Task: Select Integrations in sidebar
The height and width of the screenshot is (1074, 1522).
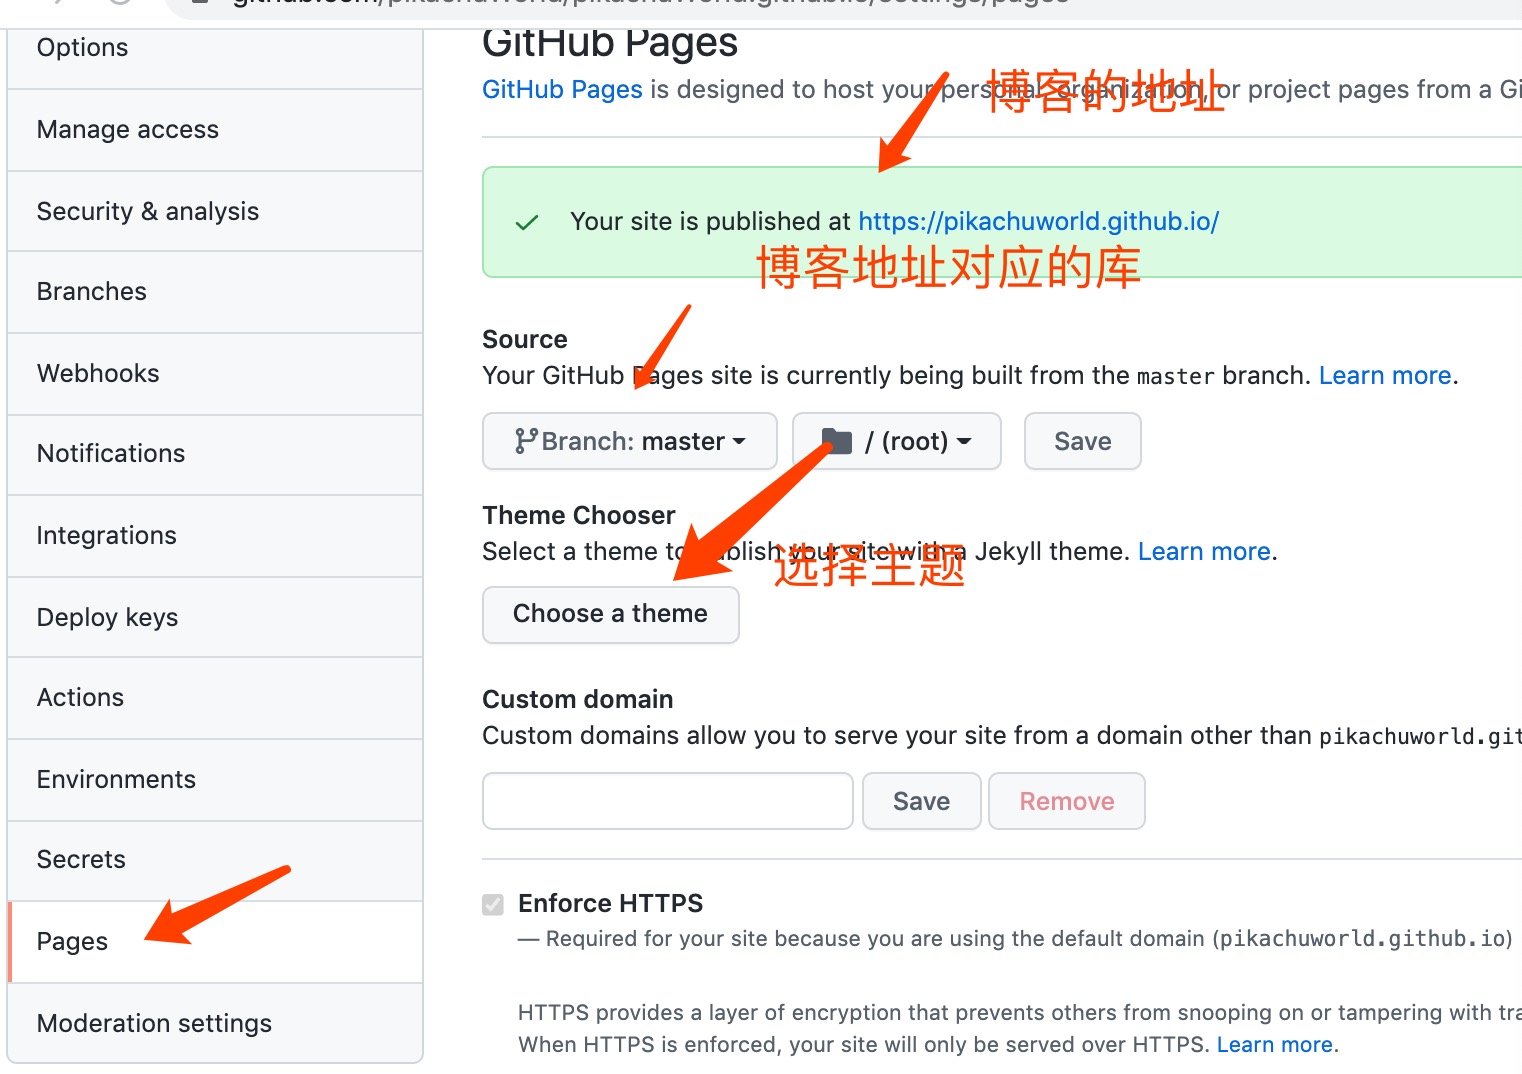Action: point(215,536)
